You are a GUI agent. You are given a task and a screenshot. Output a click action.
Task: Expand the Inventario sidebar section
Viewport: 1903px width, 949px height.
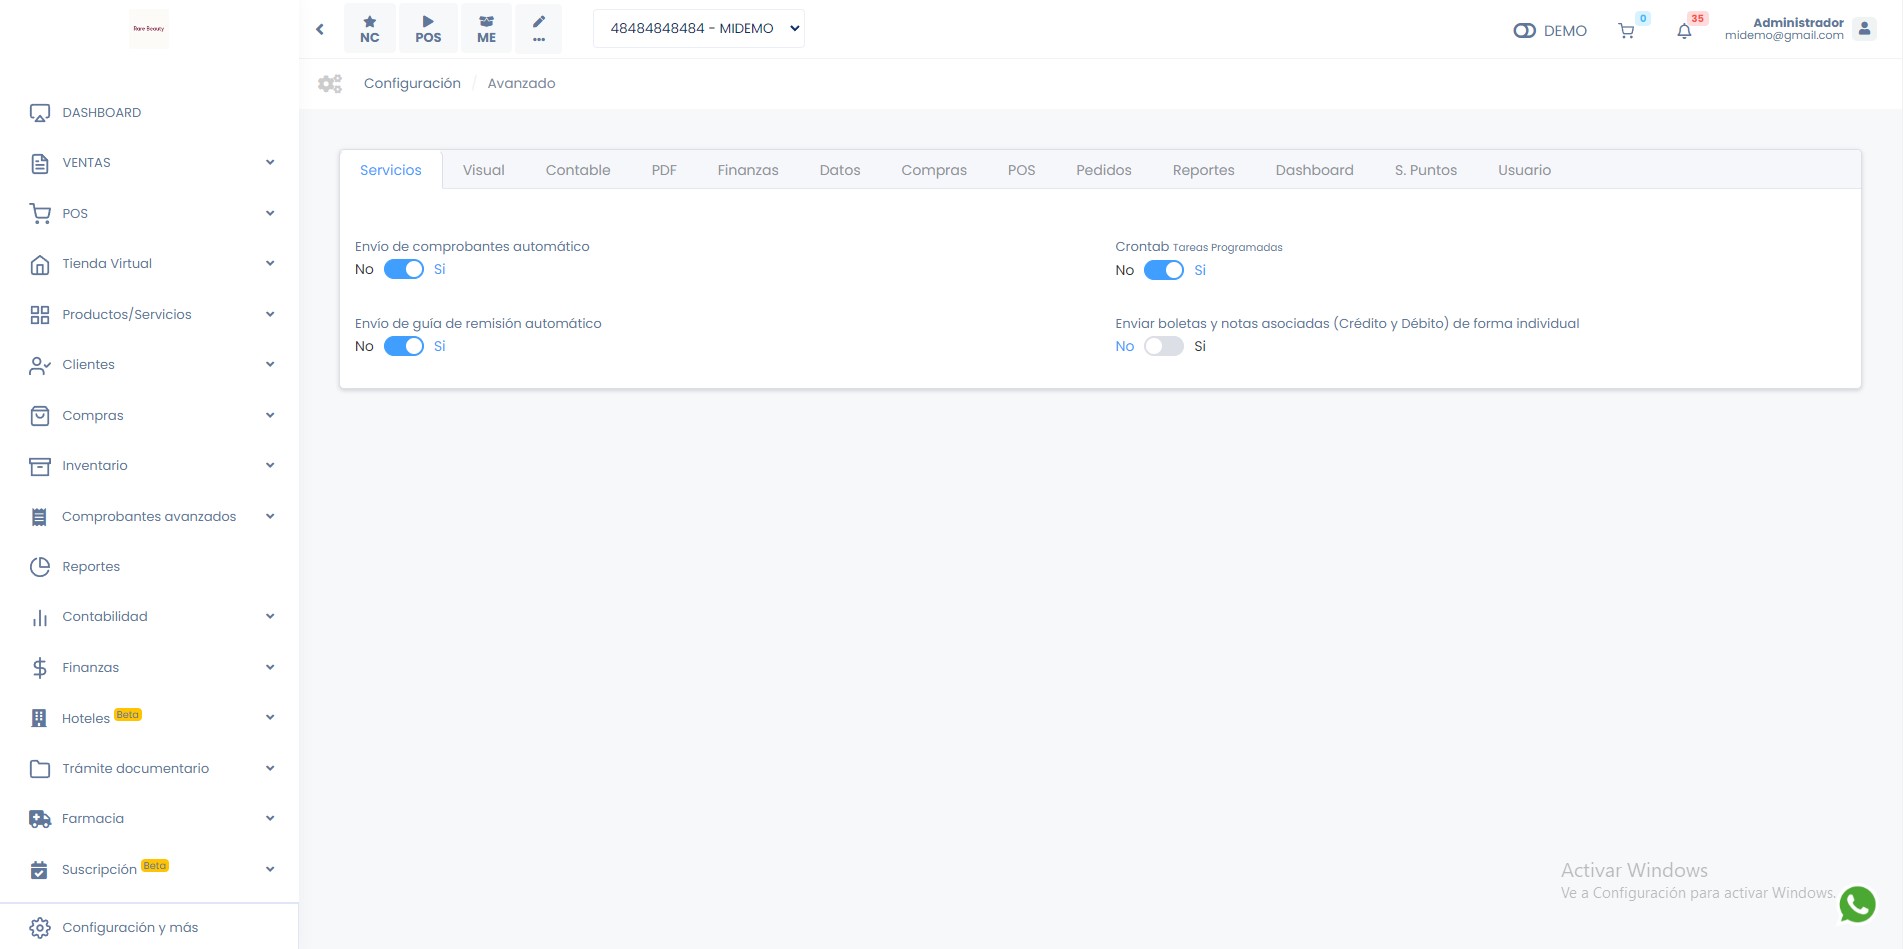(150, 466)
